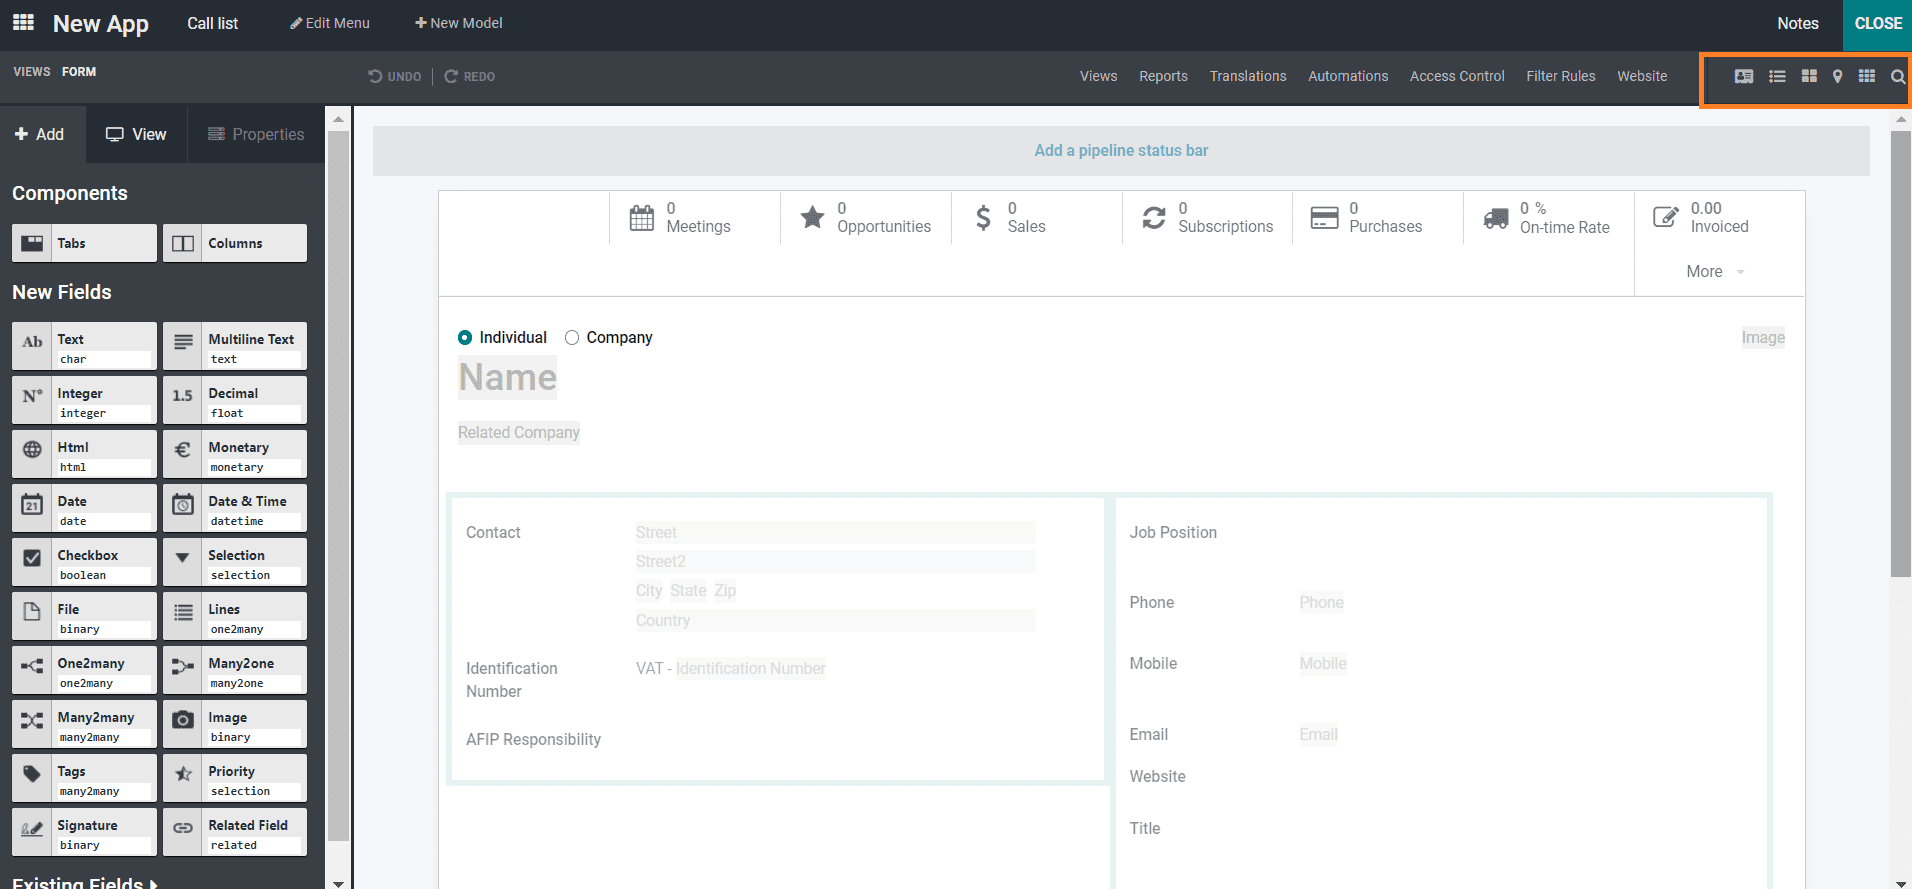1912x889 pixels.
Task: Click the Name field placeholder
Action: 507,378
